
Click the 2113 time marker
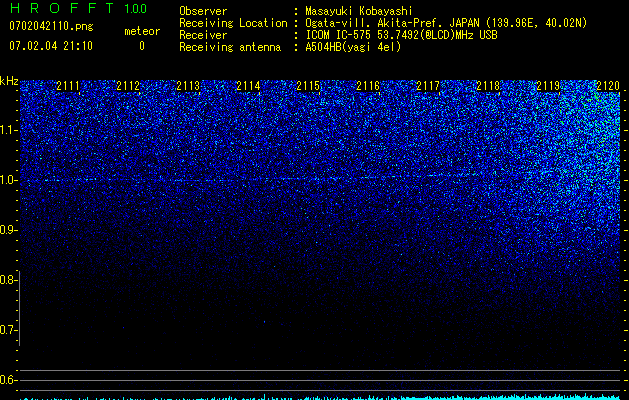click(188, 86)
